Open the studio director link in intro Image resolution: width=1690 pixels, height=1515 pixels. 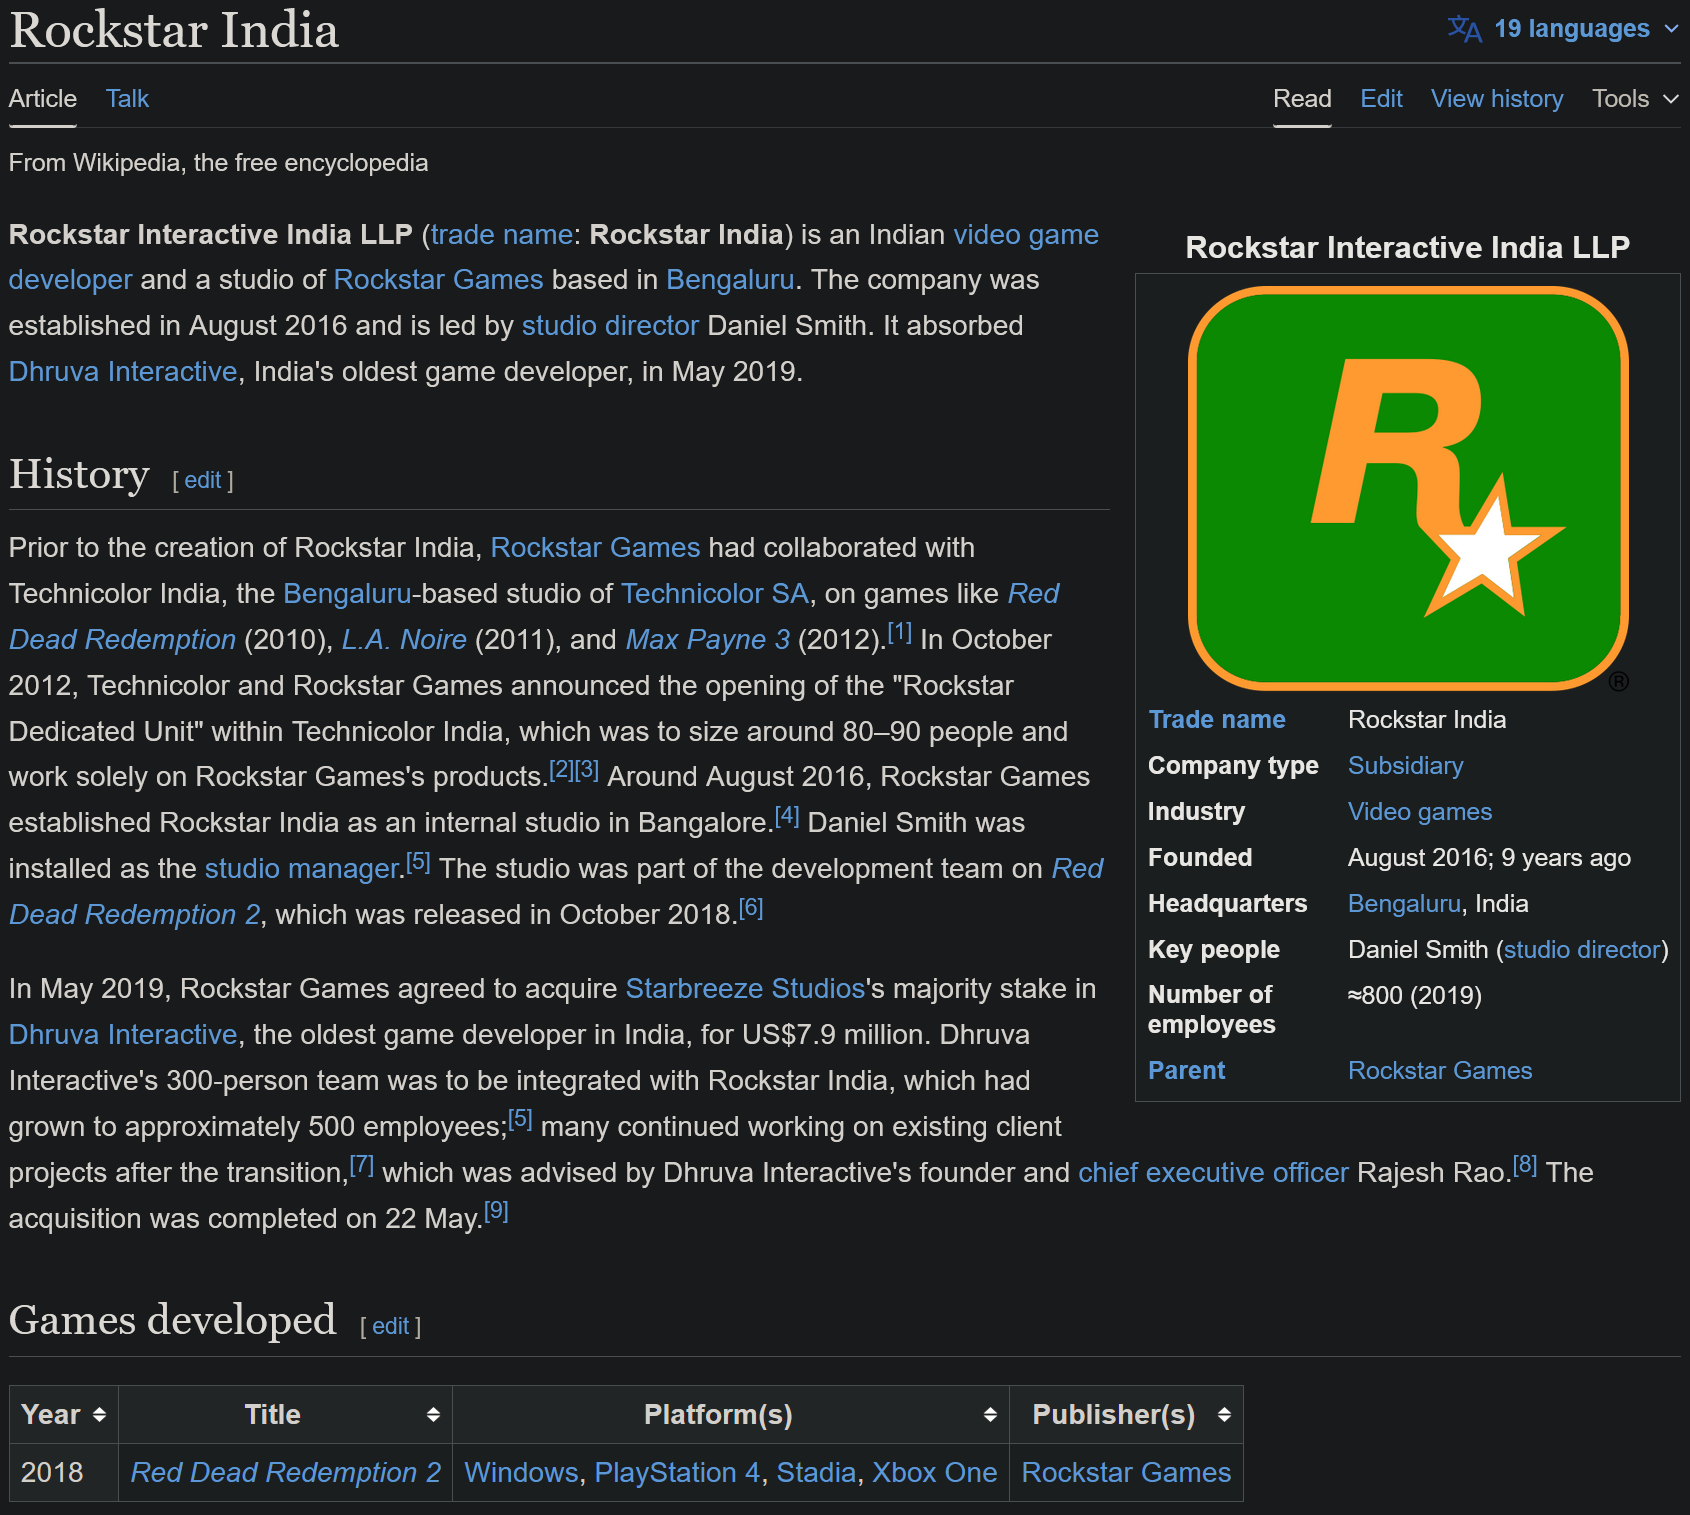610,325
